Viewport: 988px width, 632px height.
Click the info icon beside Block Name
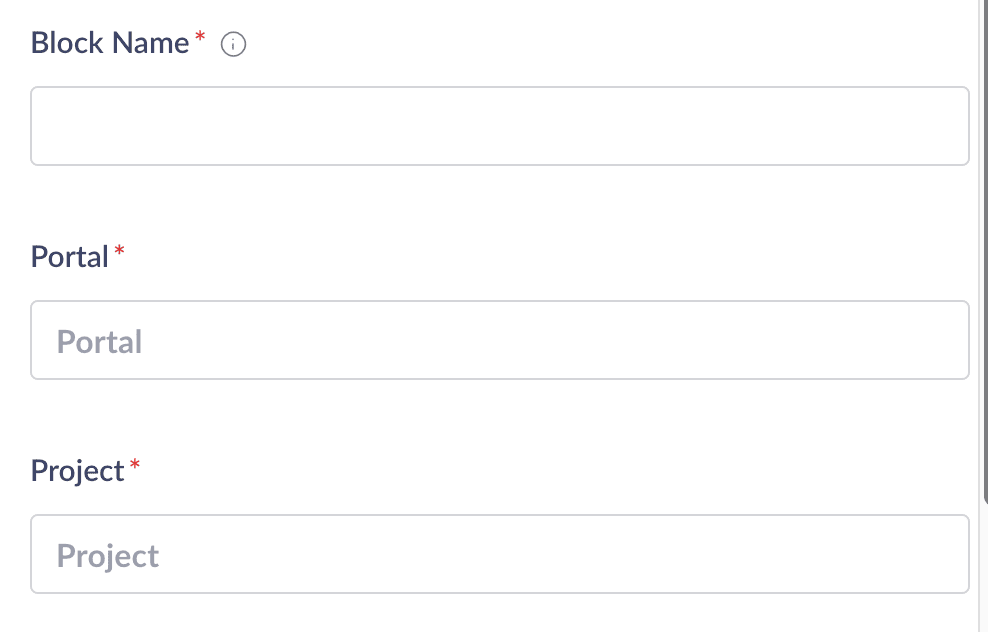tap(233, 45)
